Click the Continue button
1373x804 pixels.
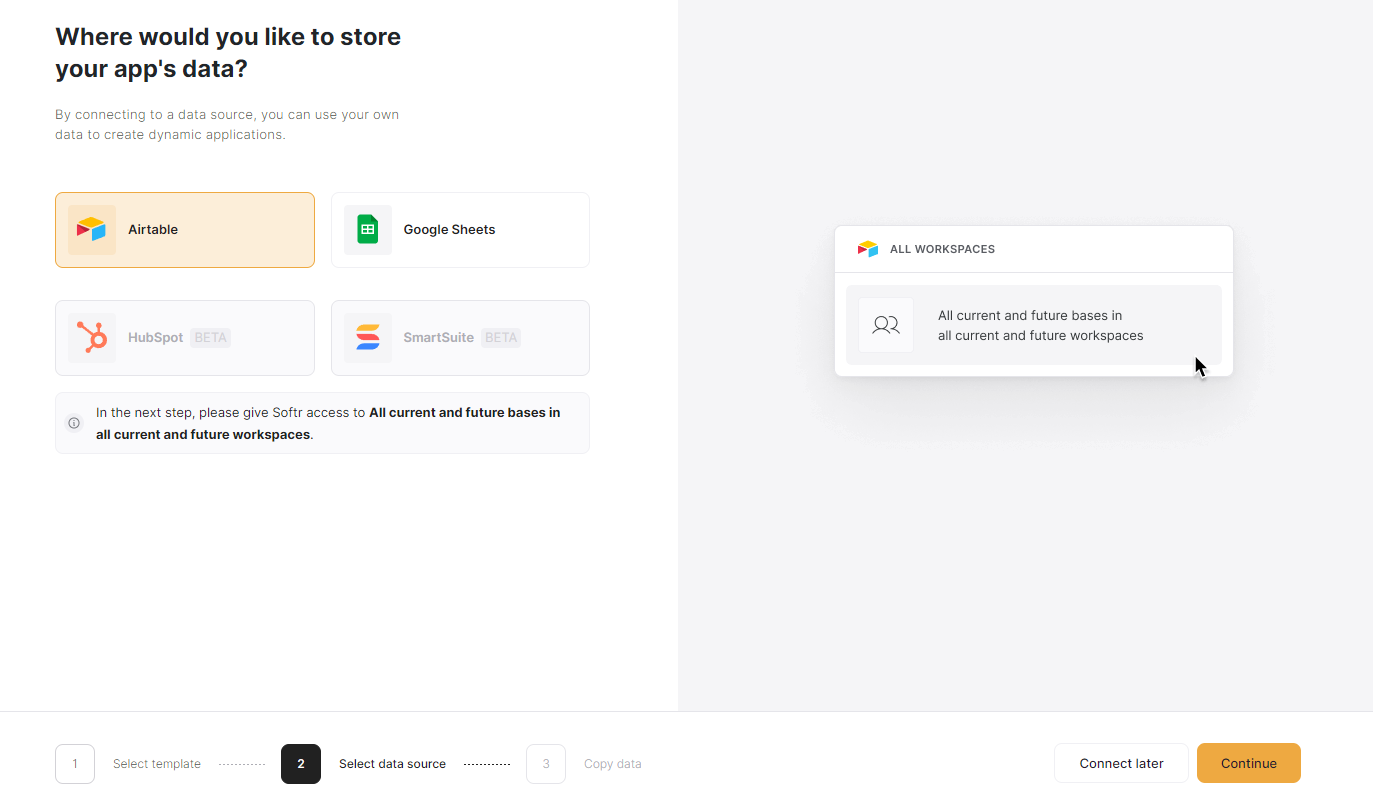coord(1249,763)
